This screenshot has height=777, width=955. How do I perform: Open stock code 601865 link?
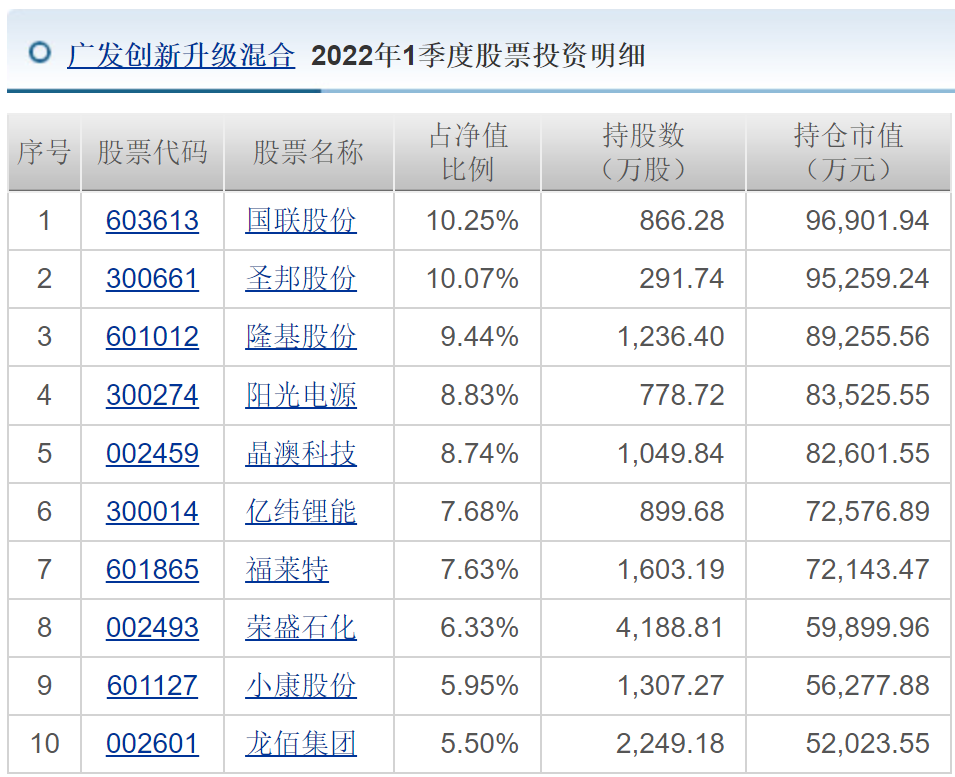click(152, 570)
